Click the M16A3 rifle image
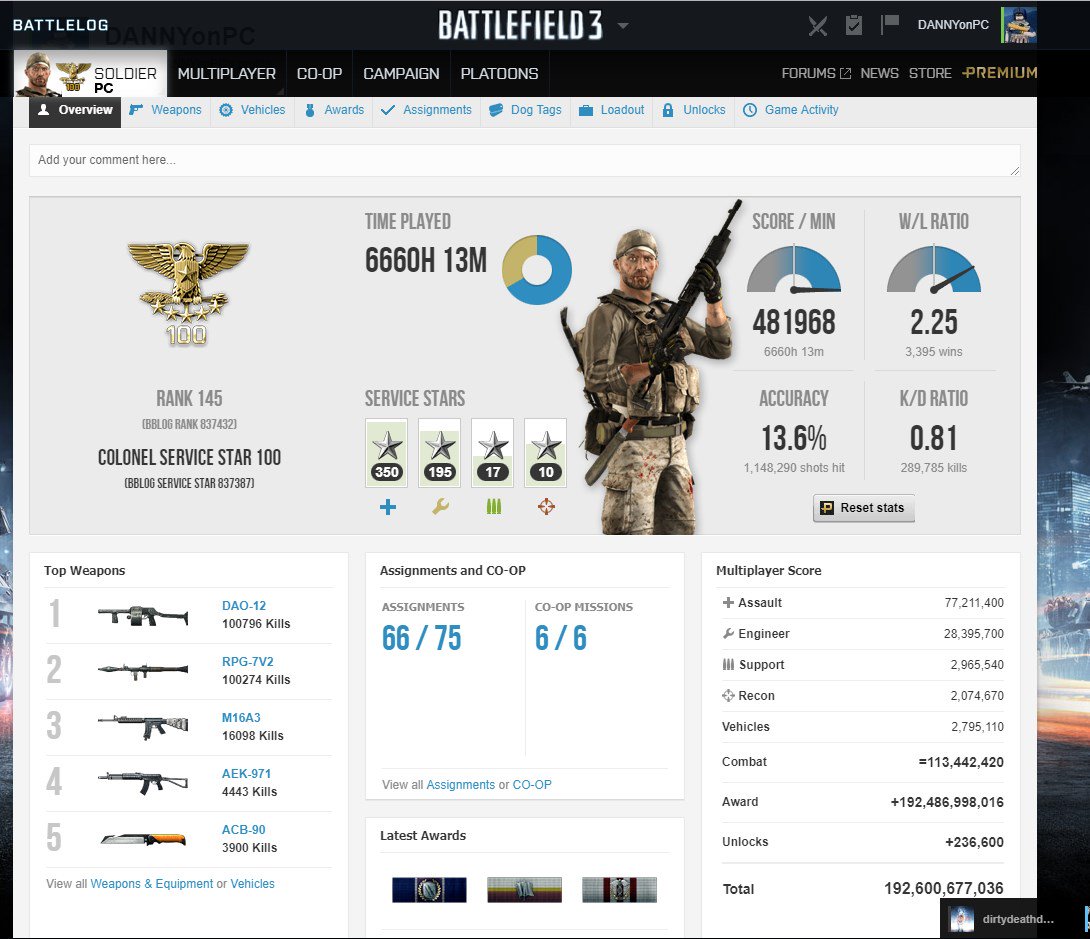 (x=143, y=727)
